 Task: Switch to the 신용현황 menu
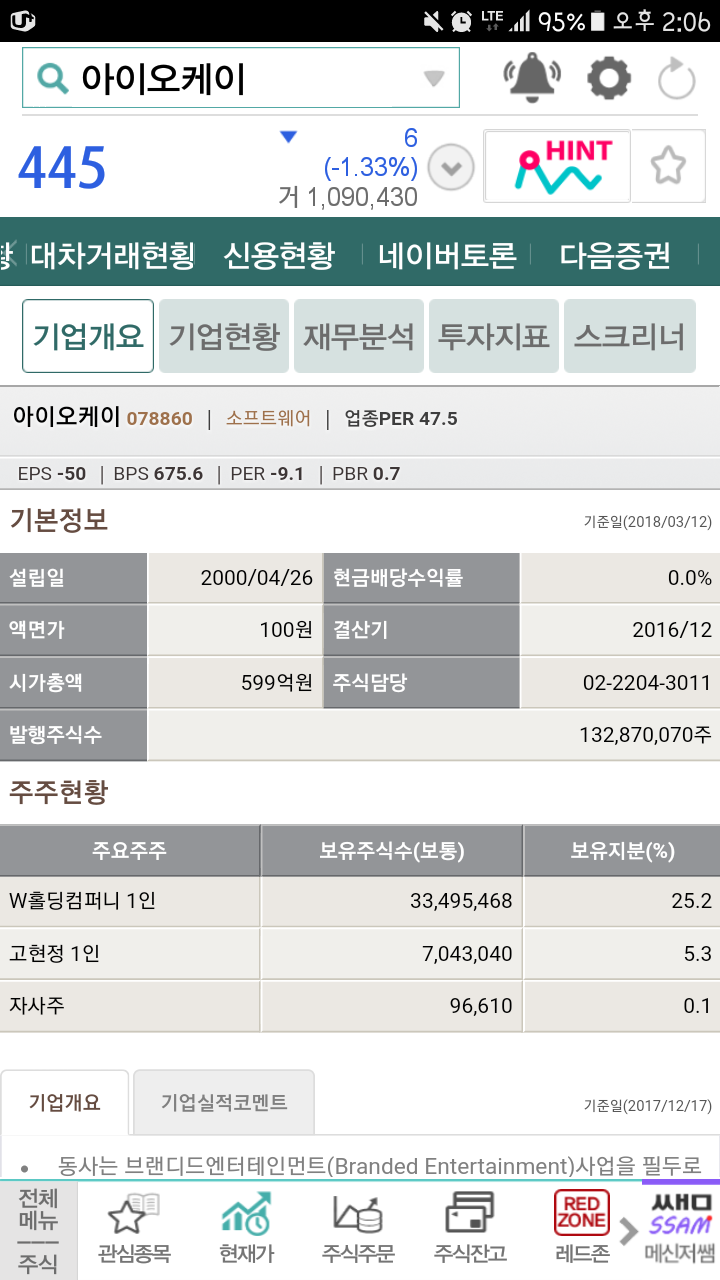(279, 256)
